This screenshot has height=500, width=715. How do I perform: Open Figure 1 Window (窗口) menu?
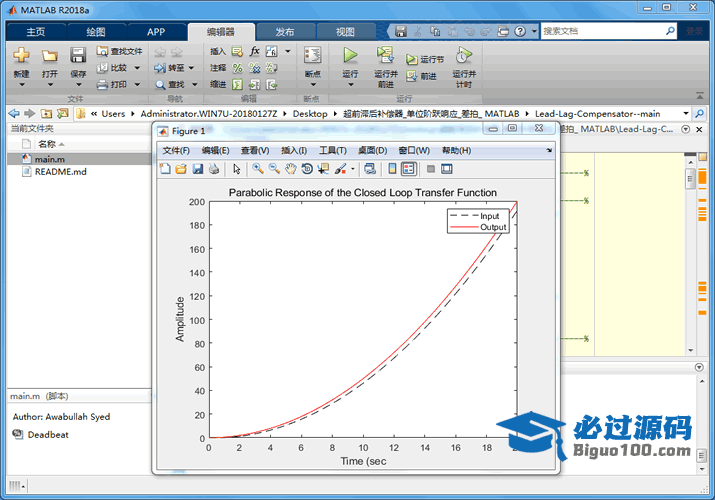pos(414,150)
